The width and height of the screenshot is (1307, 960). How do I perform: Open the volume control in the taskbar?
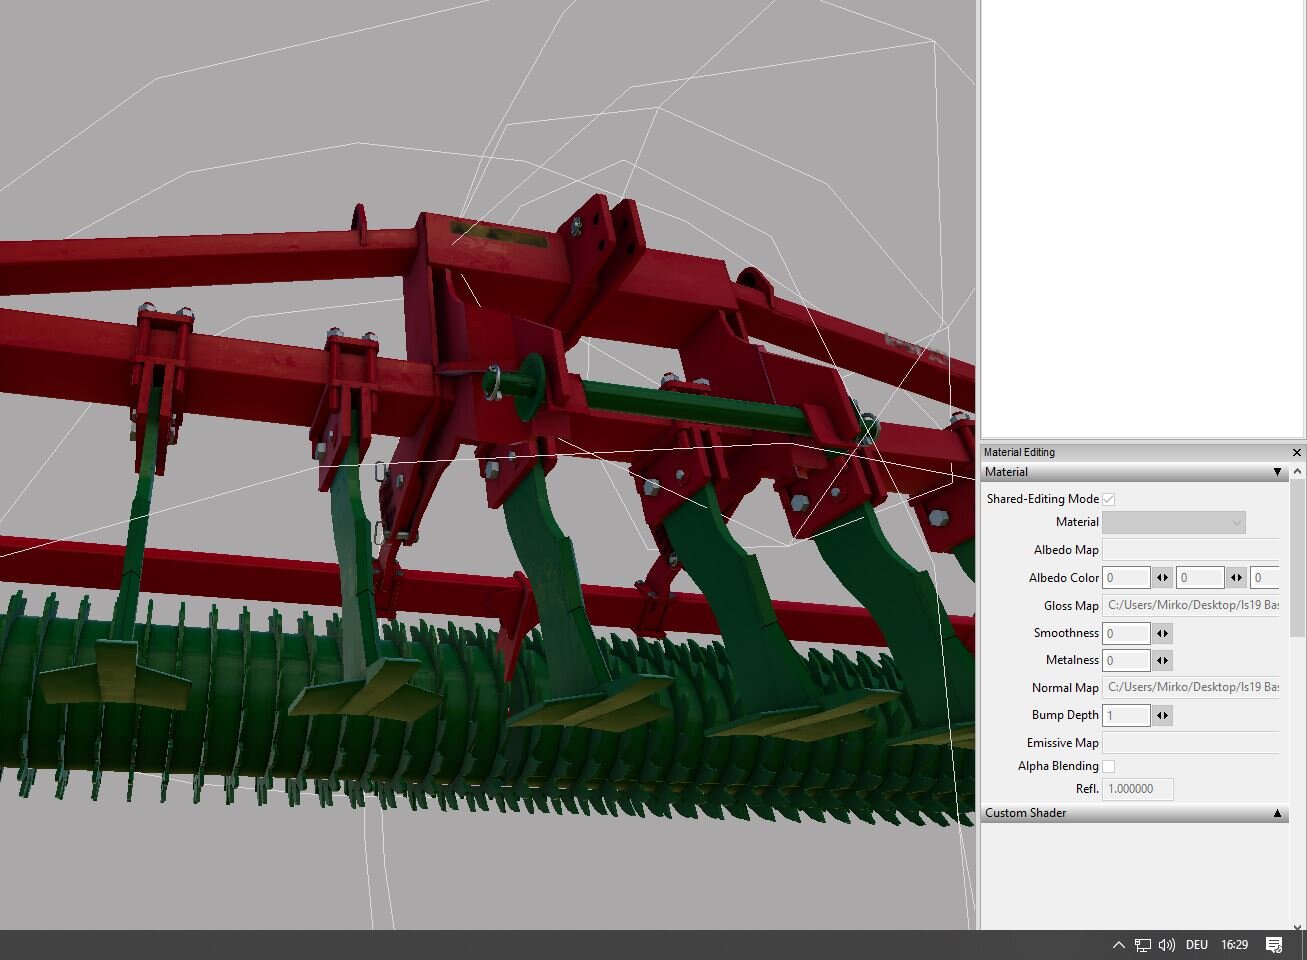1166,945
